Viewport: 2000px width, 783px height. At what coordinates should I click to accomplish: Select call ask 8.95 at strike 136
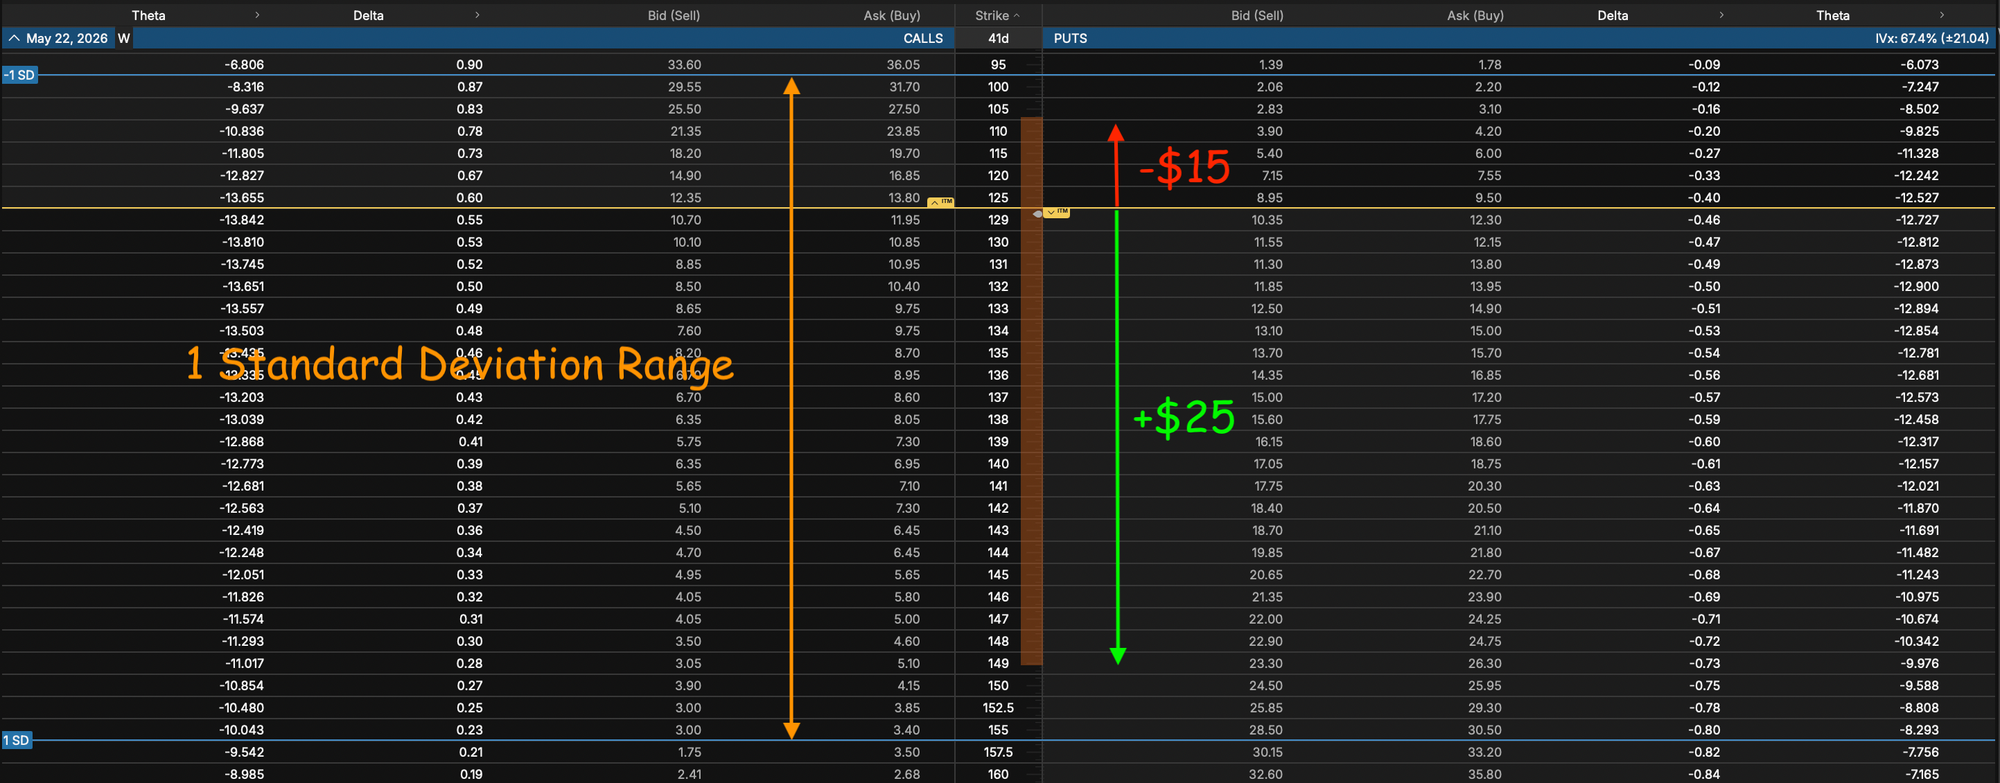(907, 375)
